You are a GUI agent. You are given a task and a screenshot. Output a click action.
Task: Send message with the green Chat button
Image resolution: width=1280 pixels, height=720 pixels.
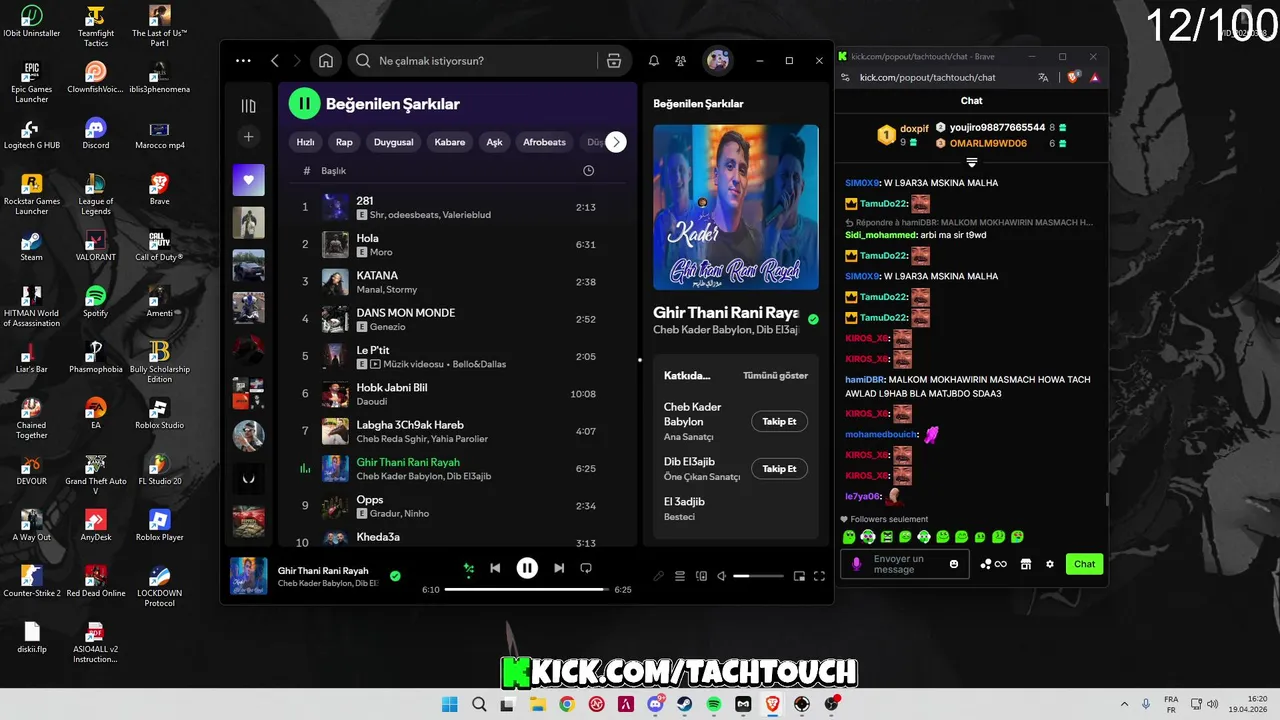[1084, 564]
